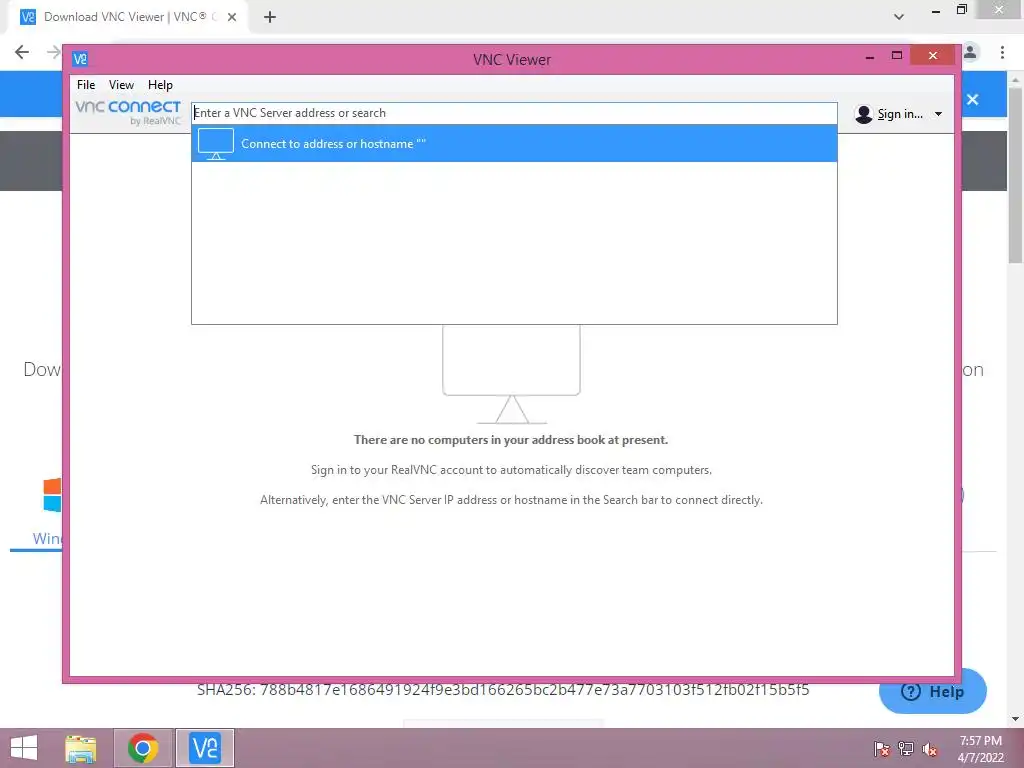Open File Explorer from the taskbar
The width and height of the screenshot is (1024, 768).
[81, 748]
